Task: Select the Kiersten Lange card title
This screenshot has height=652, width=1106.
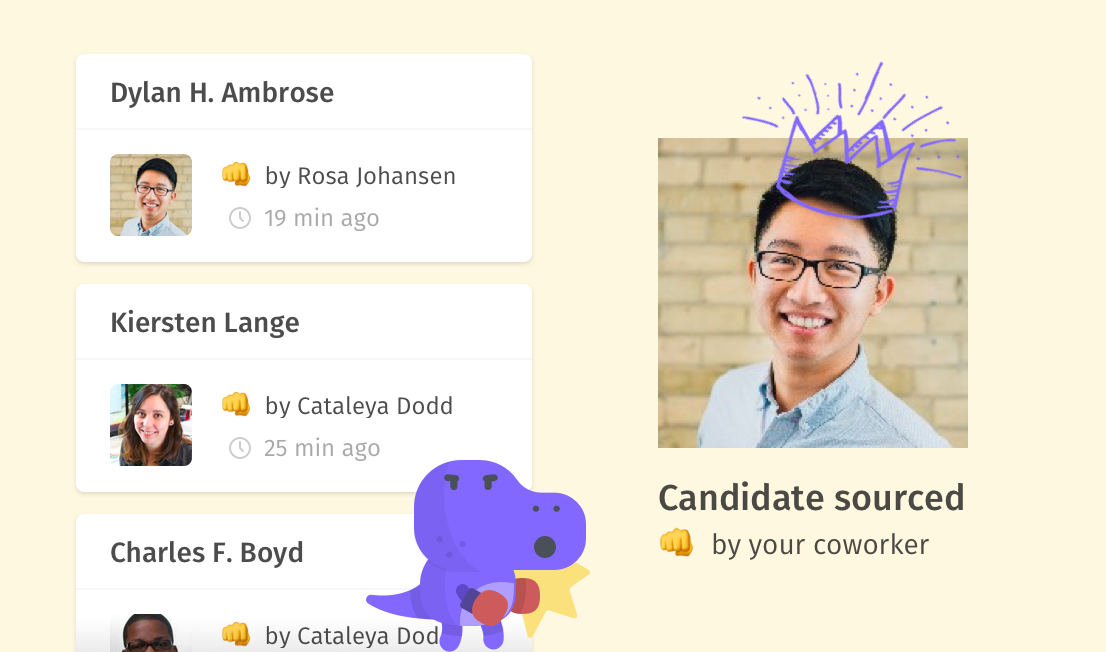Action: point(205,323)
